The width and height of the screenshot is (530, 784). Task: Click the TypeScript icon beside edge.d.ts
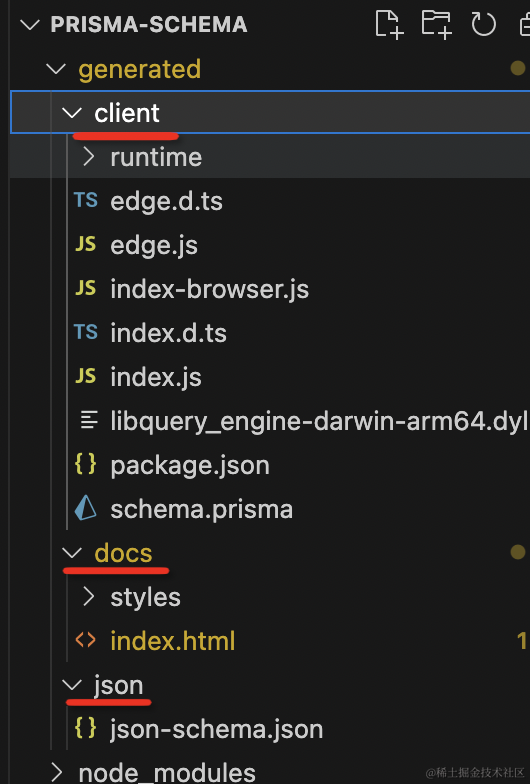point(86,200)
